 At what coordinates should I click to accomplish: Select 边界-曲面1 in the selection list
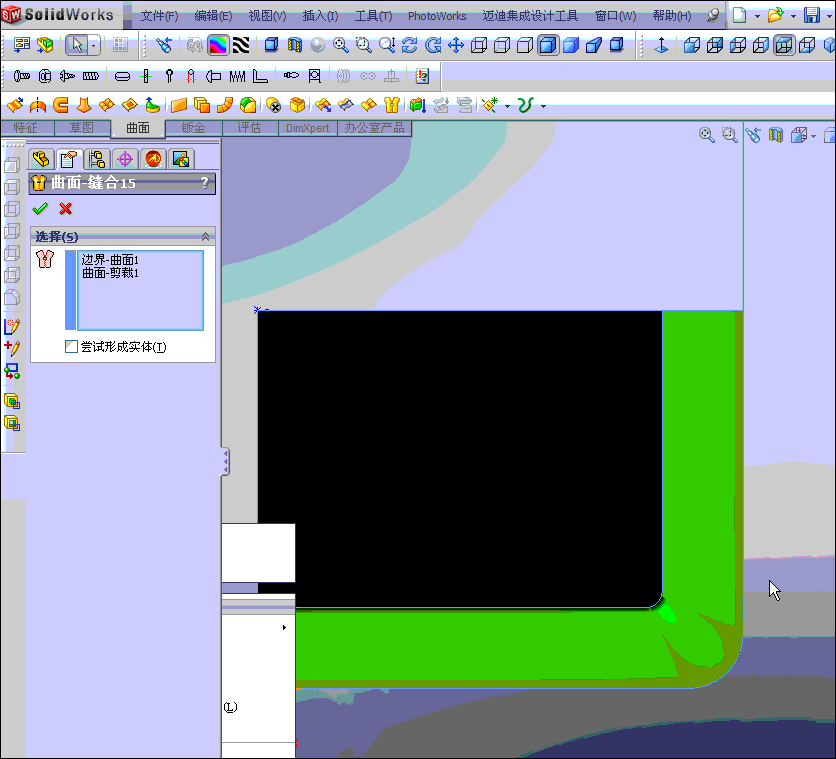click(110, 260)
